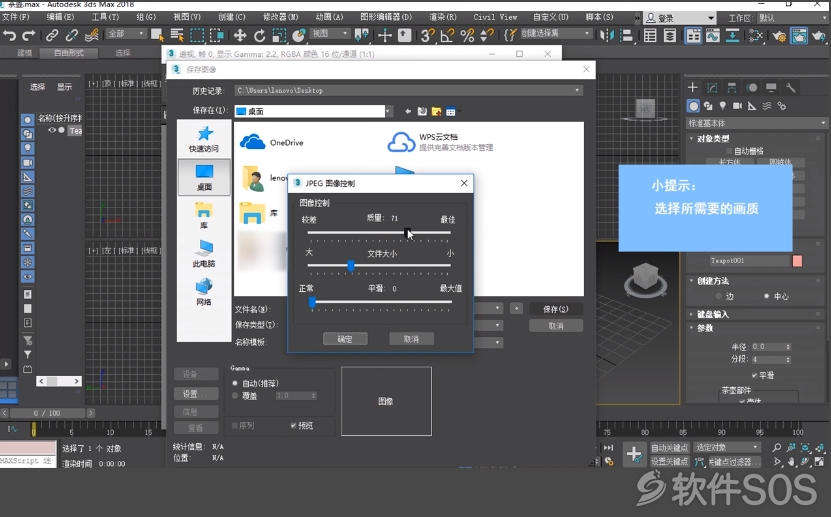Image resolution: width=831 pixels, height=517 pixels.
Task: Open Network location in save dialog sidebar
Action: 204,292
